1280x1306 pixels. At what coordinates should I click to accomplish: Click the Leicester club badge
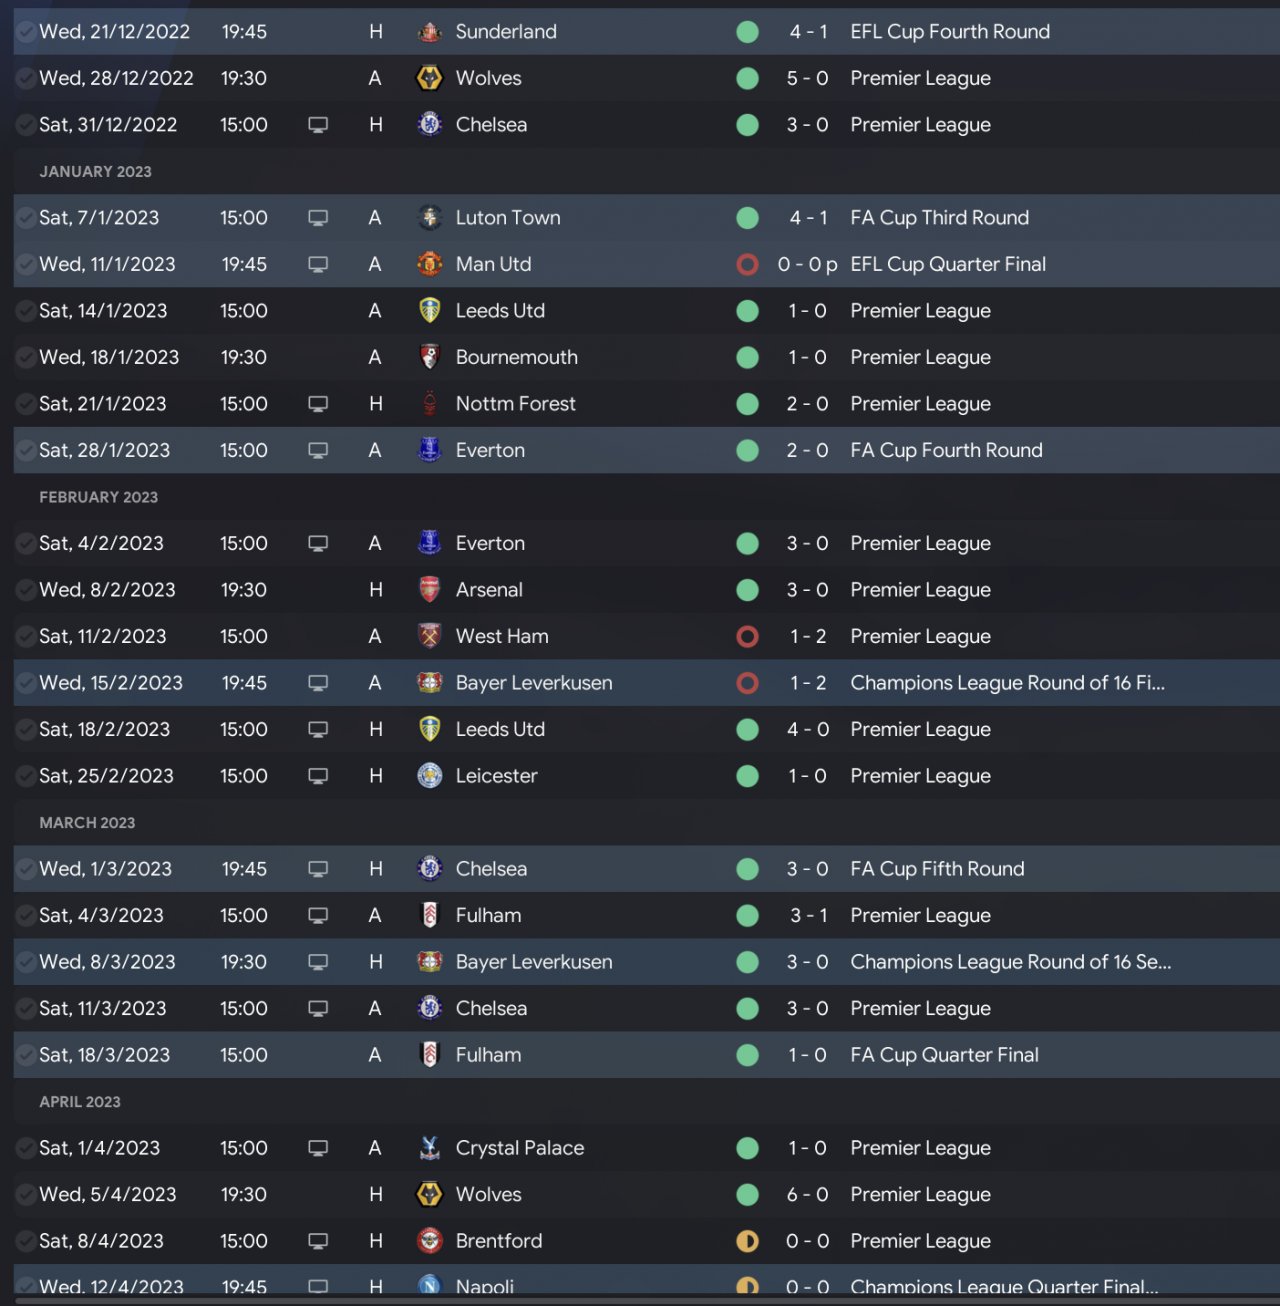point(429,776)
